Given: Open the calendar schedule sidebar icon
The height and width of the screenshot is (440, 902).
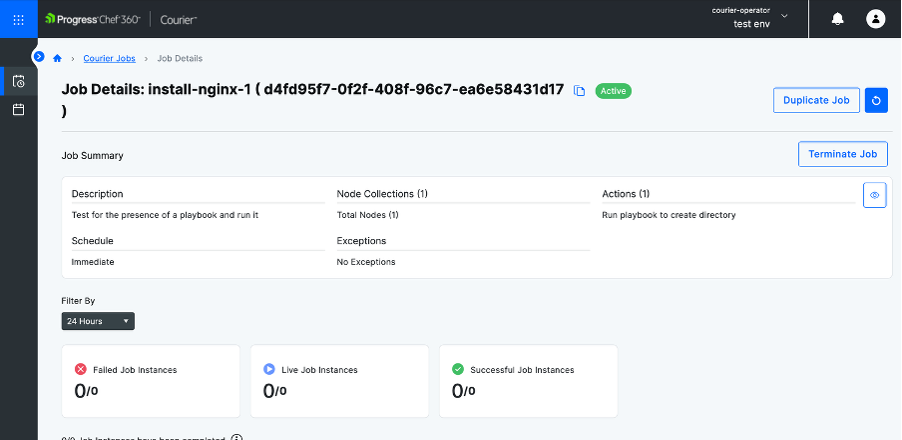Looking at the screenshot, I should pyautogui.click(x=18, y=109).
